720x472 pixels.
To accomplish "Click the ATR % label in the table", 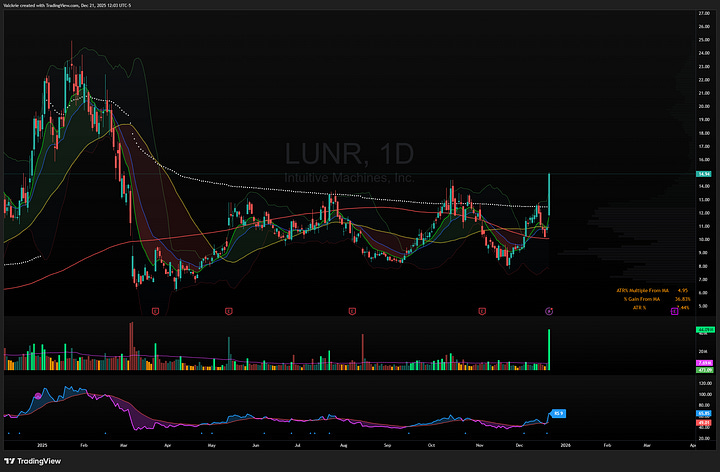I will pos(639,308).
